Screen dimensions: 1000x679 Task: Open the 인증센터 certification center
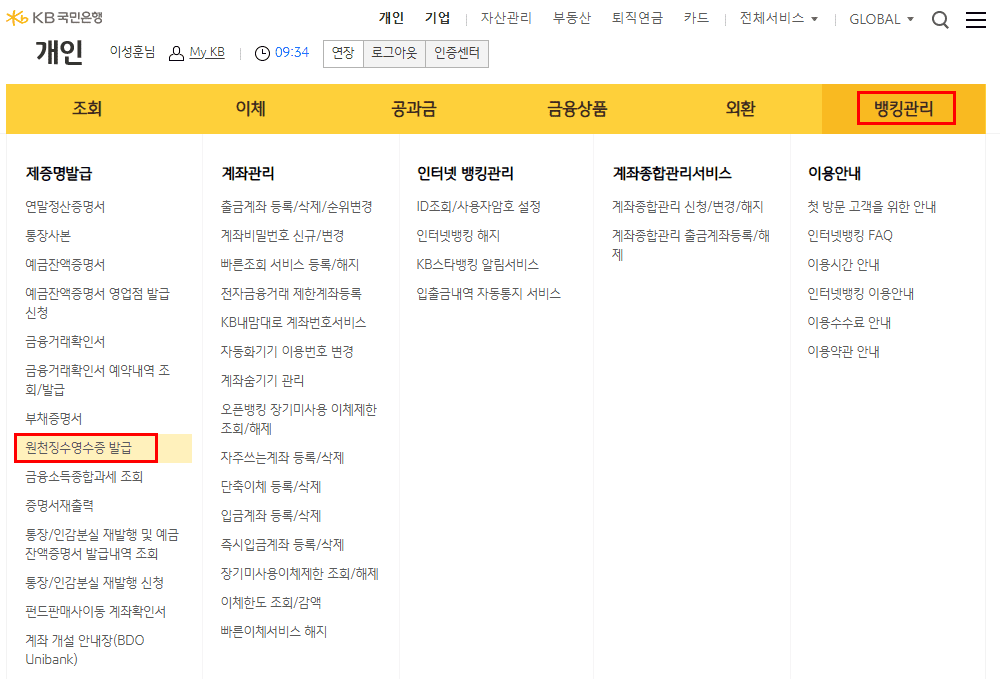tap(457, 53)
